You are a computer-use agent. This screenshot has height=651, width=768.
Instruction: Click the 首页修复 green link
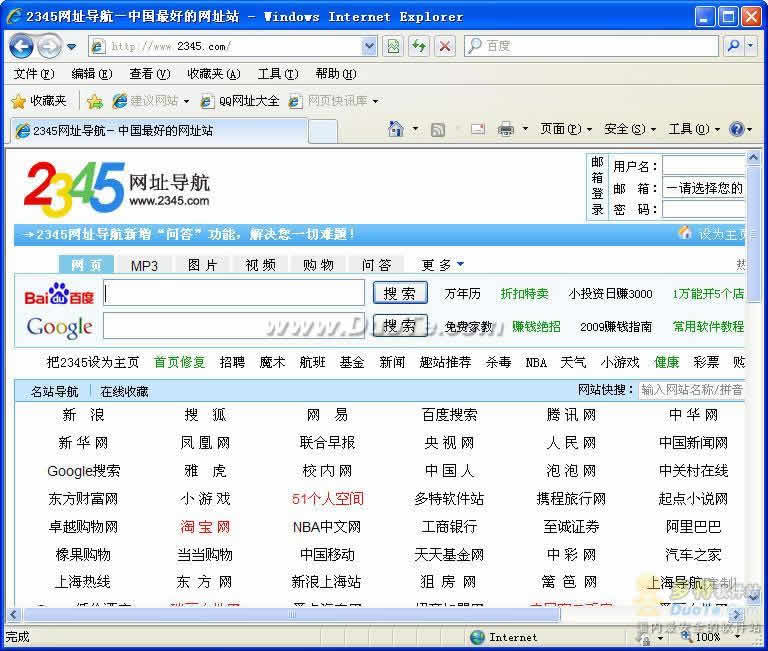tap(179, 362)
